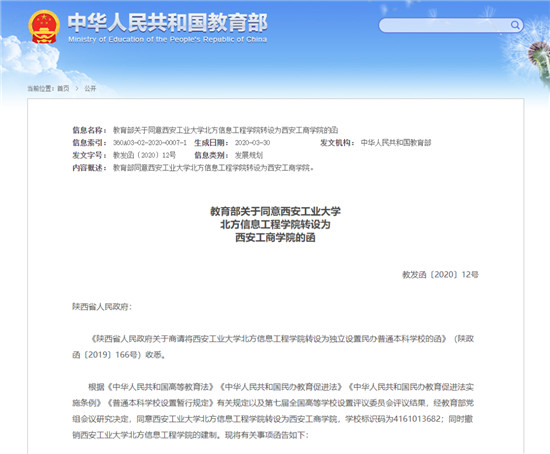550x454 pixels.
Task: Click the 发文机构 value 中华人民共和国教育部
Action: click(x=396, y=142)
